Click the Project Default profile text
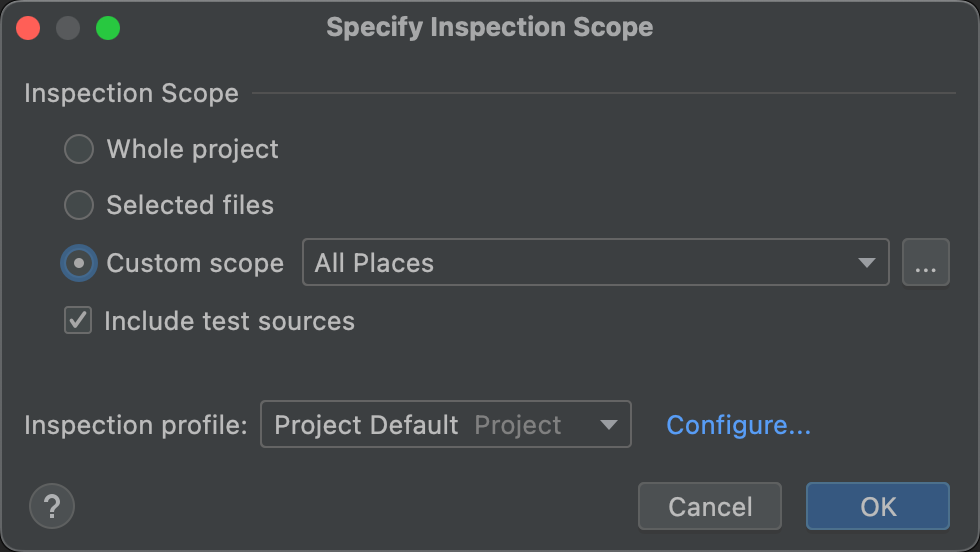Screen dimensions: 980x552 (366, 425)
